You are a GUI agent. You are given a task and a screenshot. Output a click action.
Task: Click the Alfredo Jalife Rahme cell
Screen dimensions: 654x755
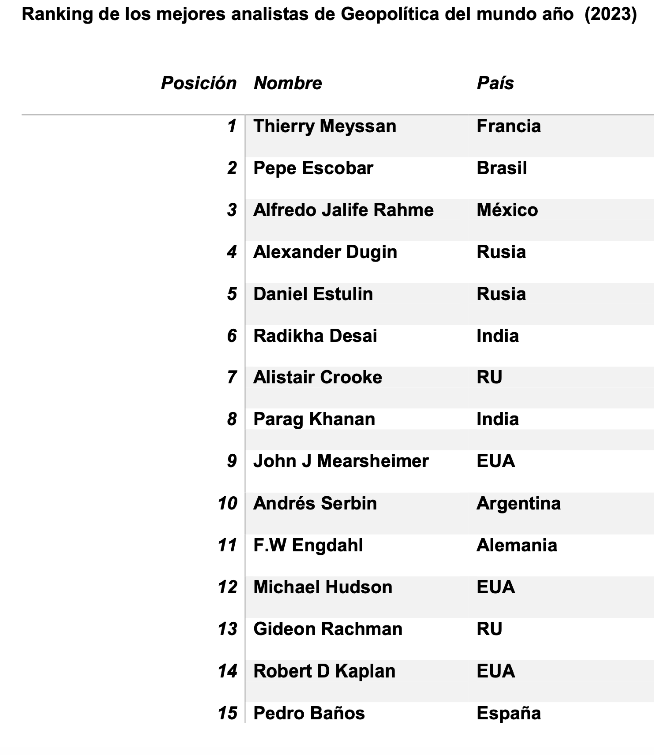coord(343,210)
